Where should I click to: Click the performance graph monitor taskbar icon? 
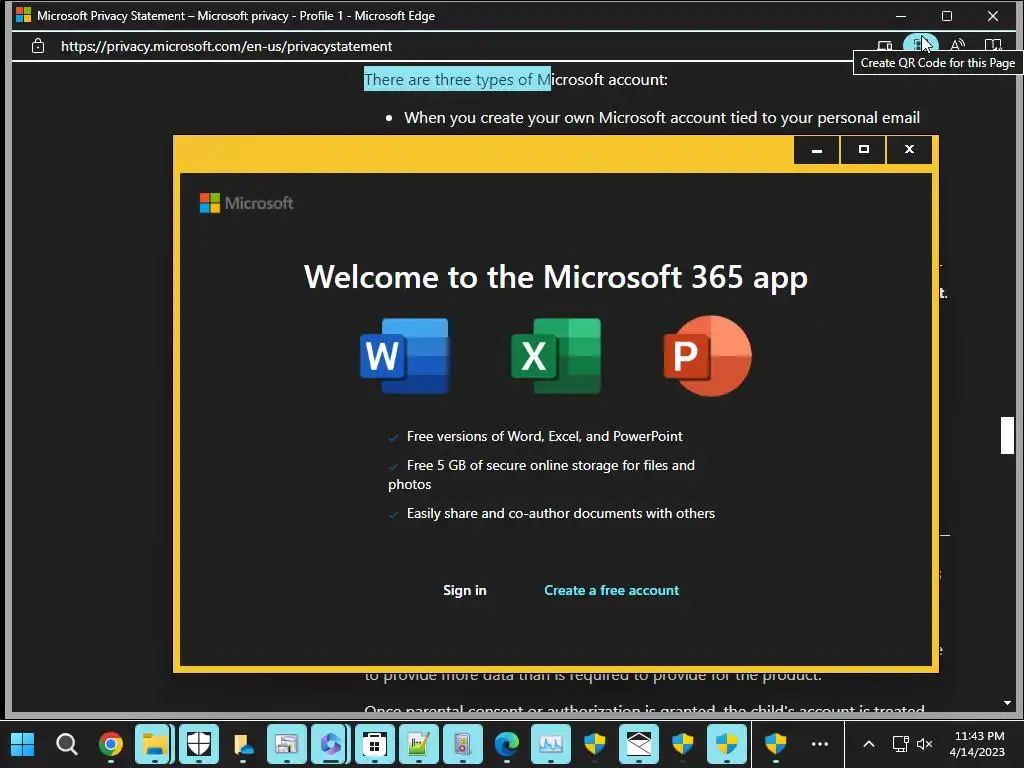tap(551, 744)
